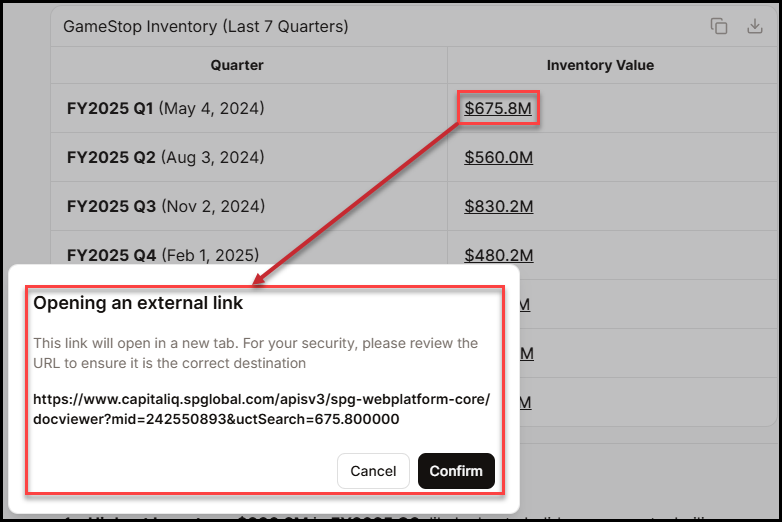This screenshot has width=782, height=522.
Task: Click the copy table icon
Action: tap(719, 27)
